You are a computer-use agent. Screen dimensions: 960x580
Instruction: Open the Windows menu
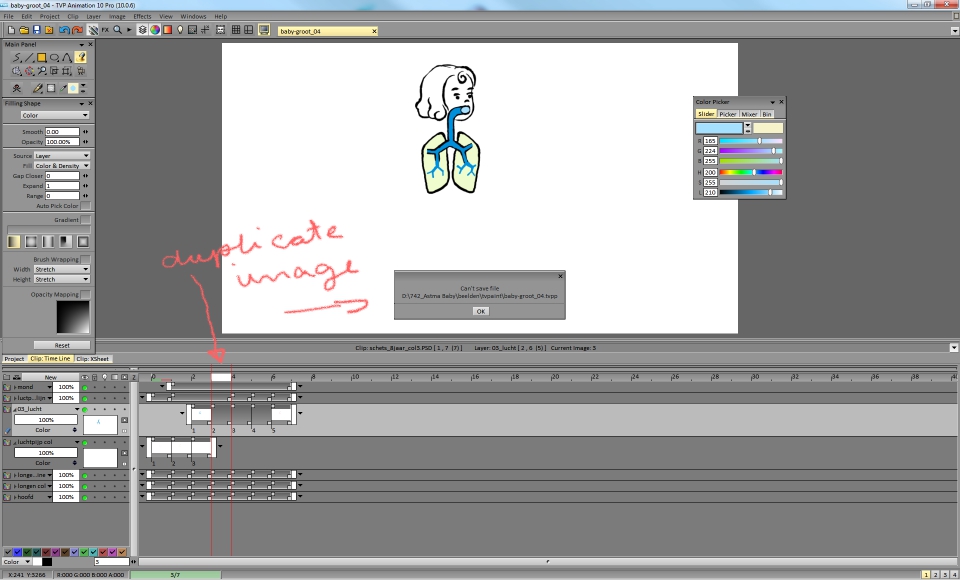(x=193, y=17)
